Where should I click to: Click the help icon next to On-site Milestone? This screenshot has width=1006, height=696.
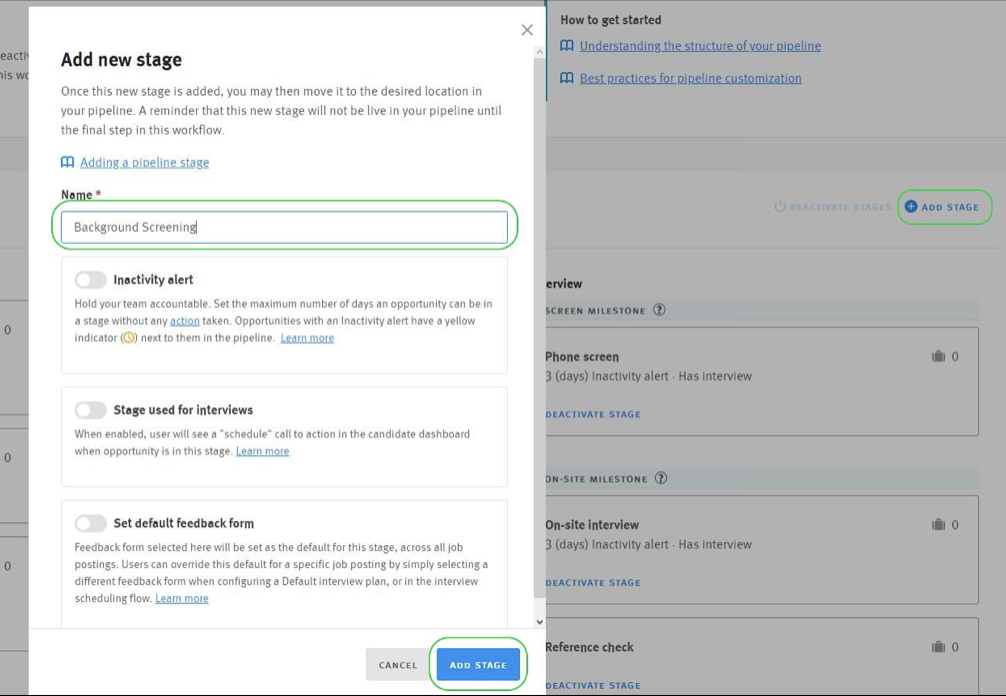click(x=661, y=479)
